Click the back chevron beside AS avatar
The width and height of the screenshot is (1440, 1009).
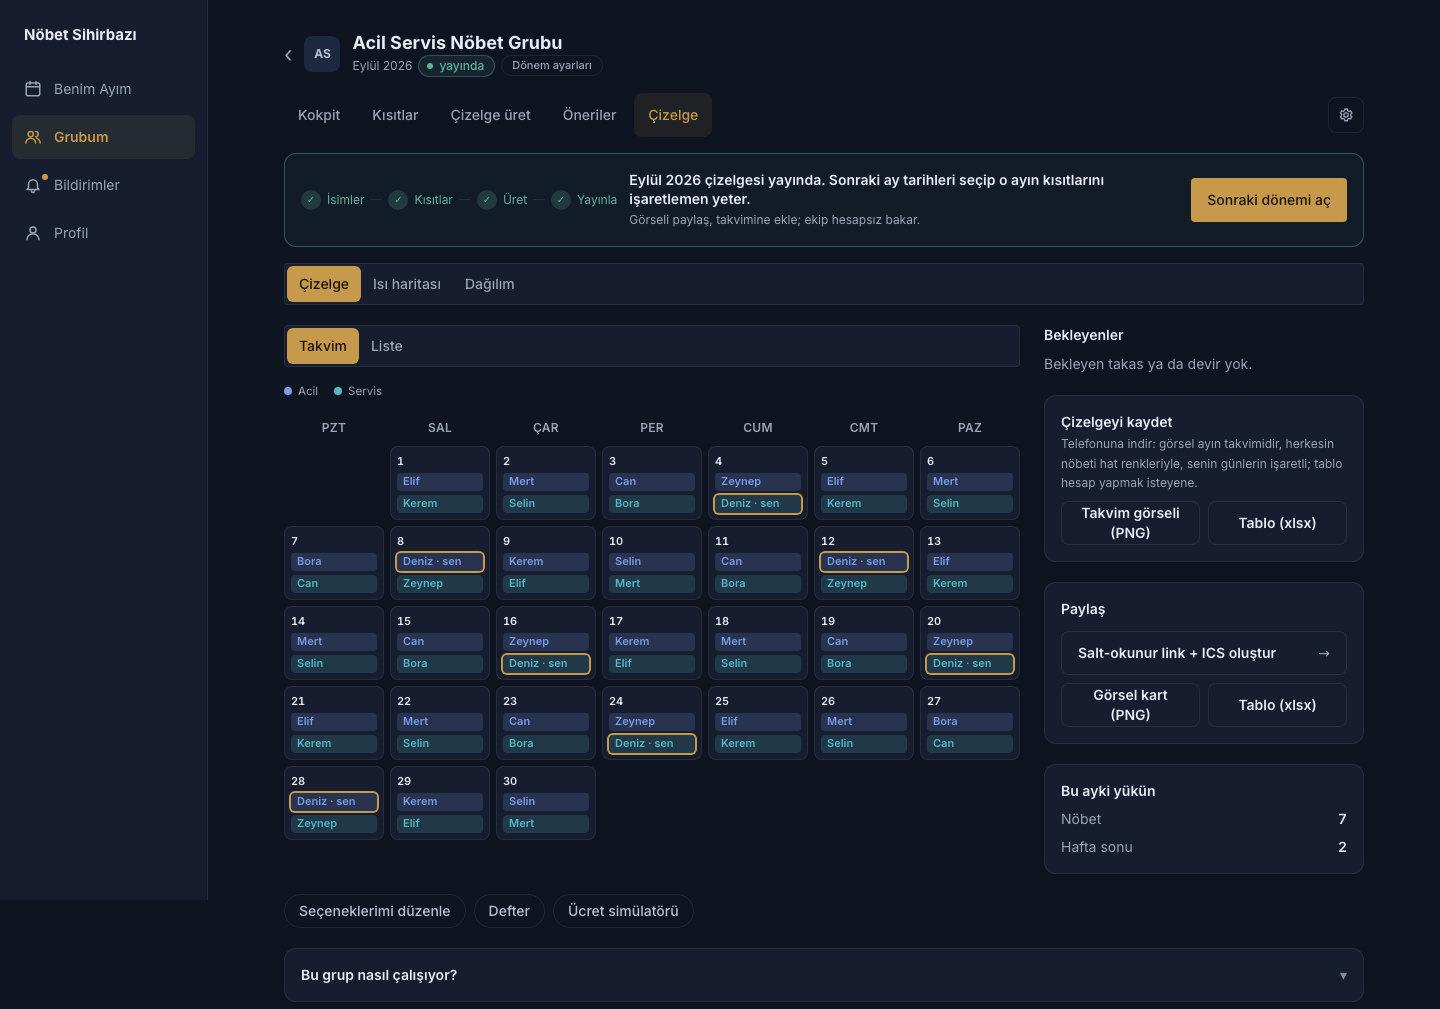288,55
